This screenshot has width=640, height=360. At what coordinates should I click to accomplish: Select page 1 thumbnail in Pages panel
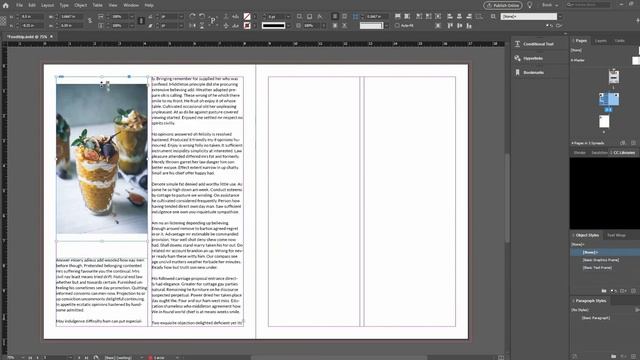tap(613, 77)
